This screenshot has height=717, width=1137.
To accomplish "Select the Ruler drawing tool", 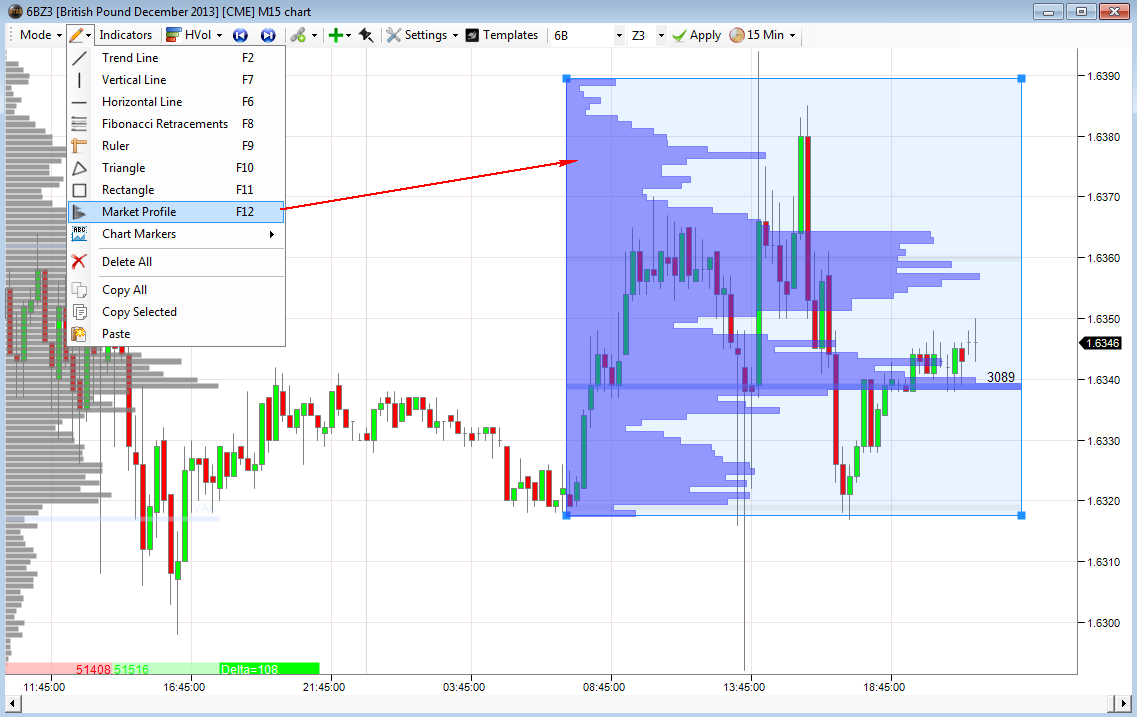I will pyautogui.click(x=116, y=146).
